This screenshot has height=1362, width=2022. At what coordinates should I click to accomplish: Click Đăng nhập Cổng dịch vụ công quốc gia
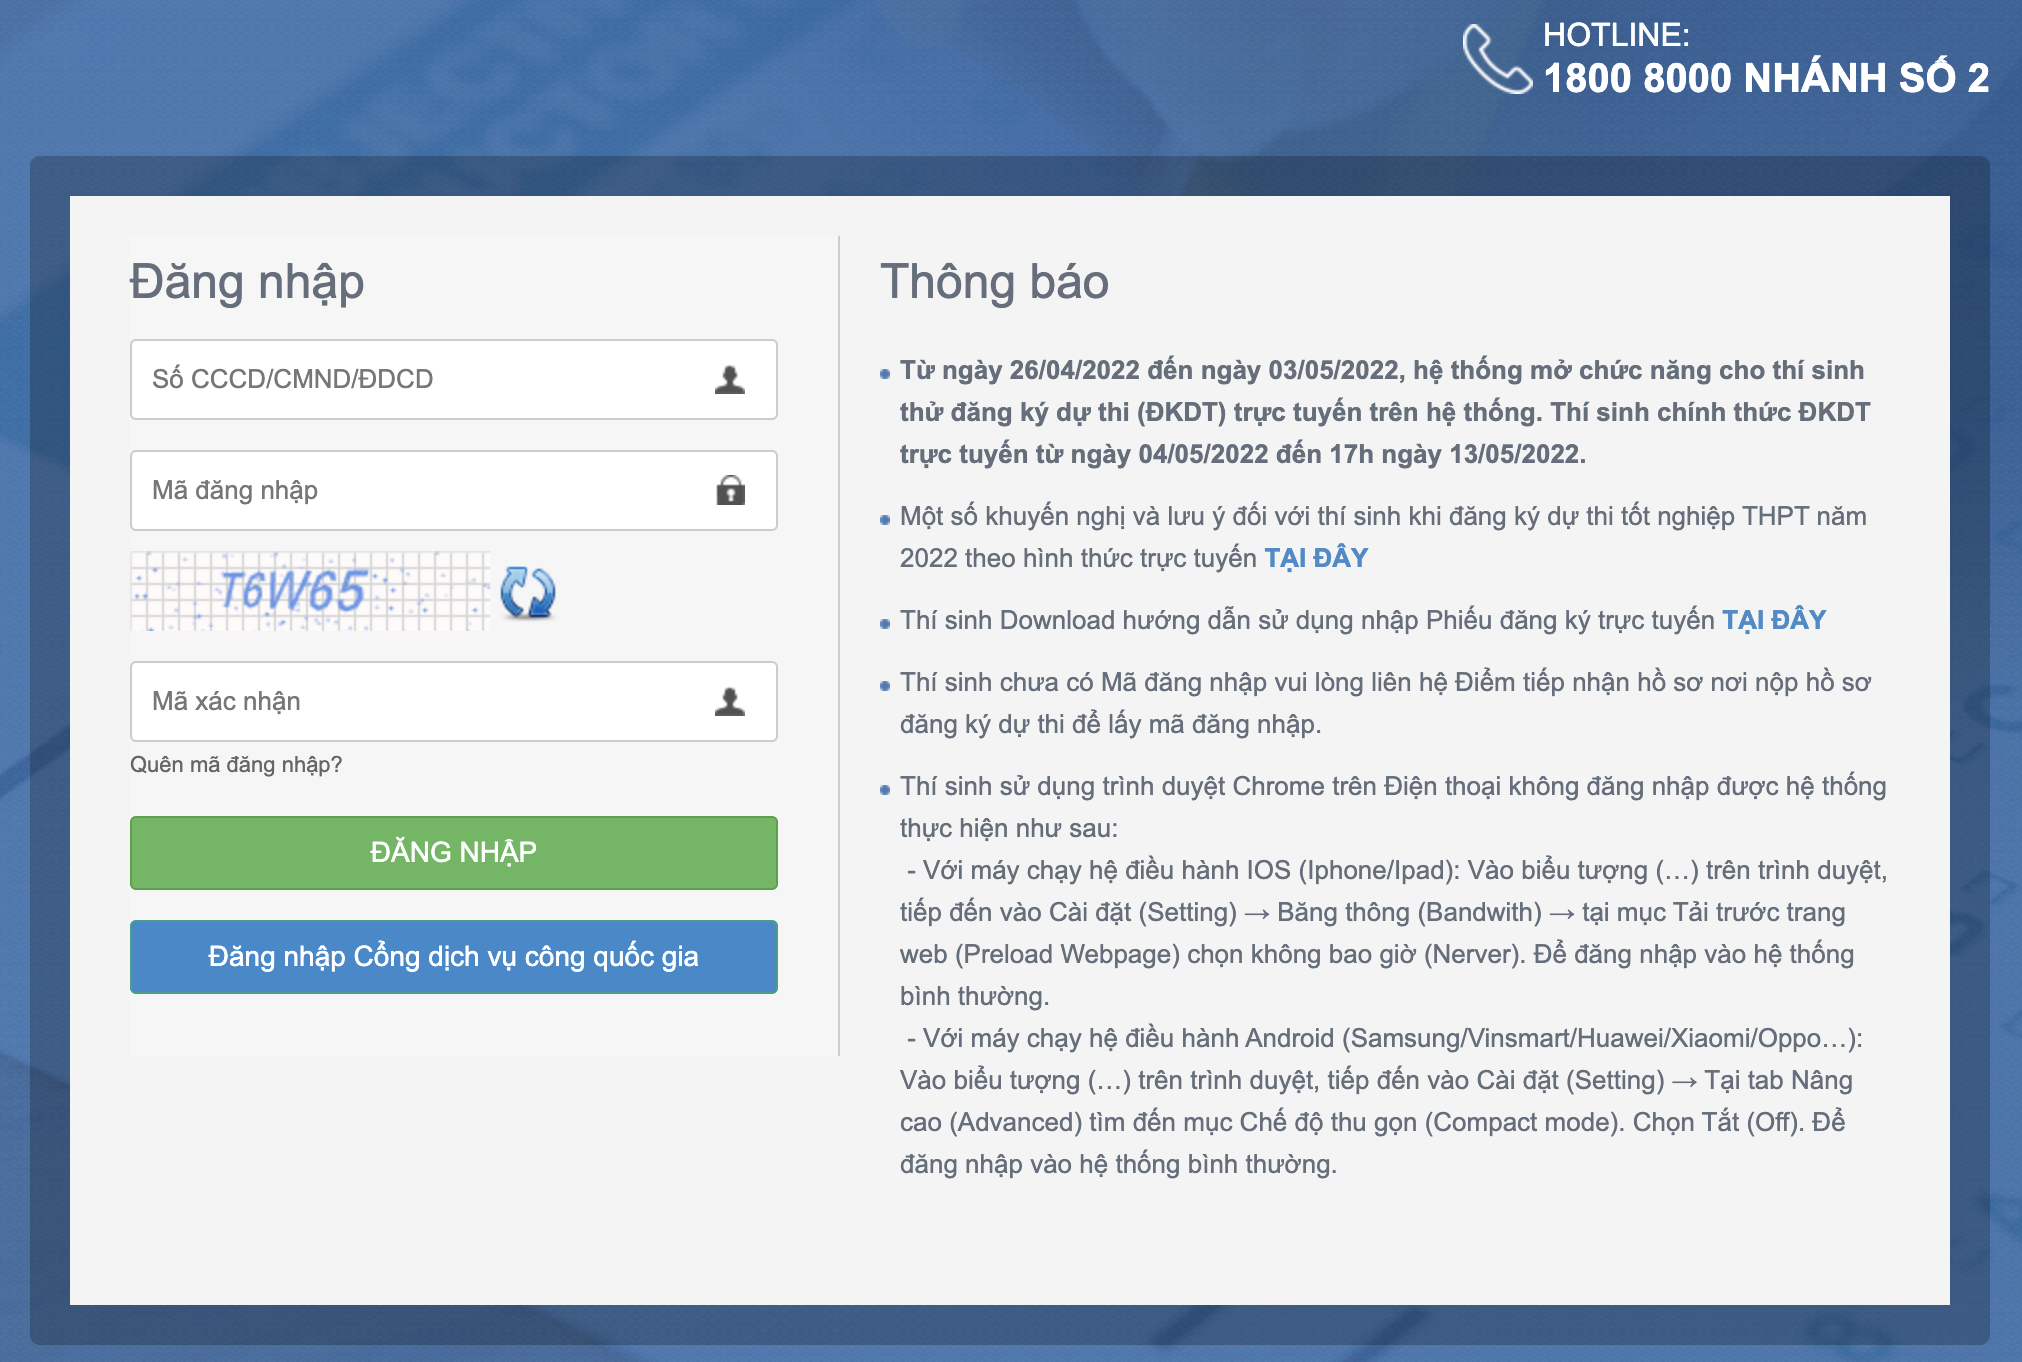point(453,957)
